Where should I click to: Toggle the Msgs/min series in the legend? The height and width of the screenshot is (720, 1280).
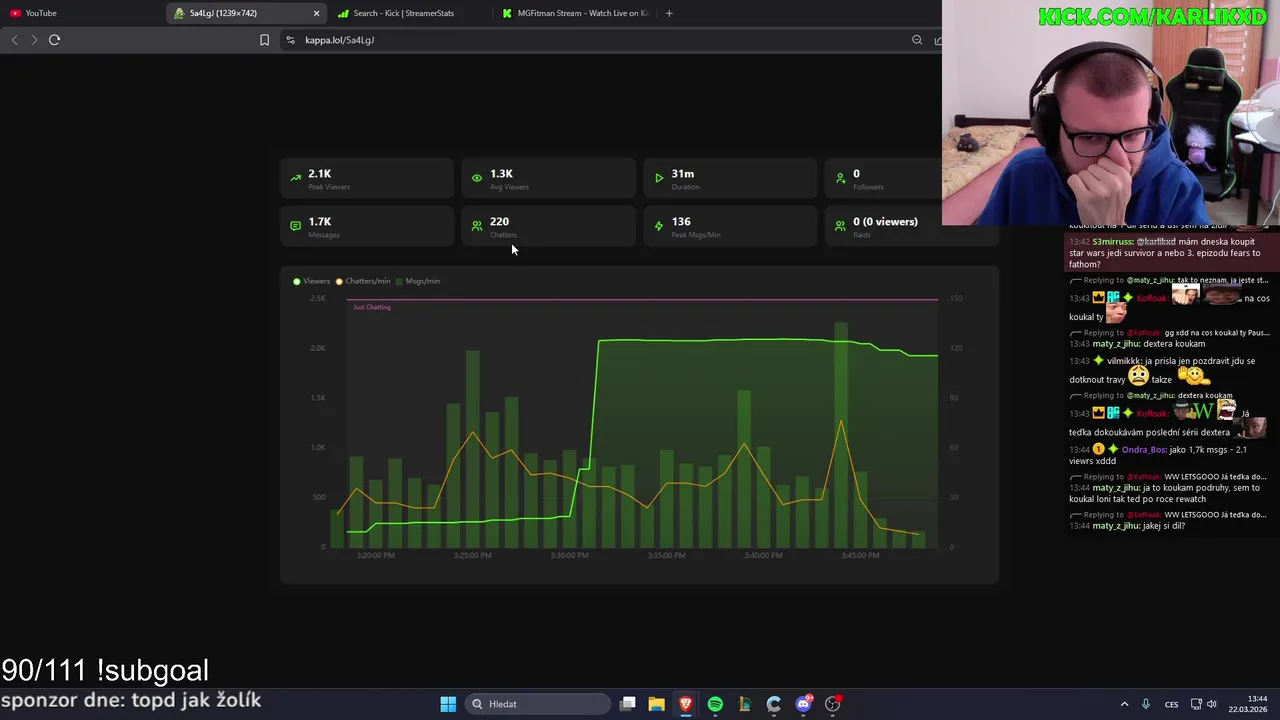[x=418, y=281]
